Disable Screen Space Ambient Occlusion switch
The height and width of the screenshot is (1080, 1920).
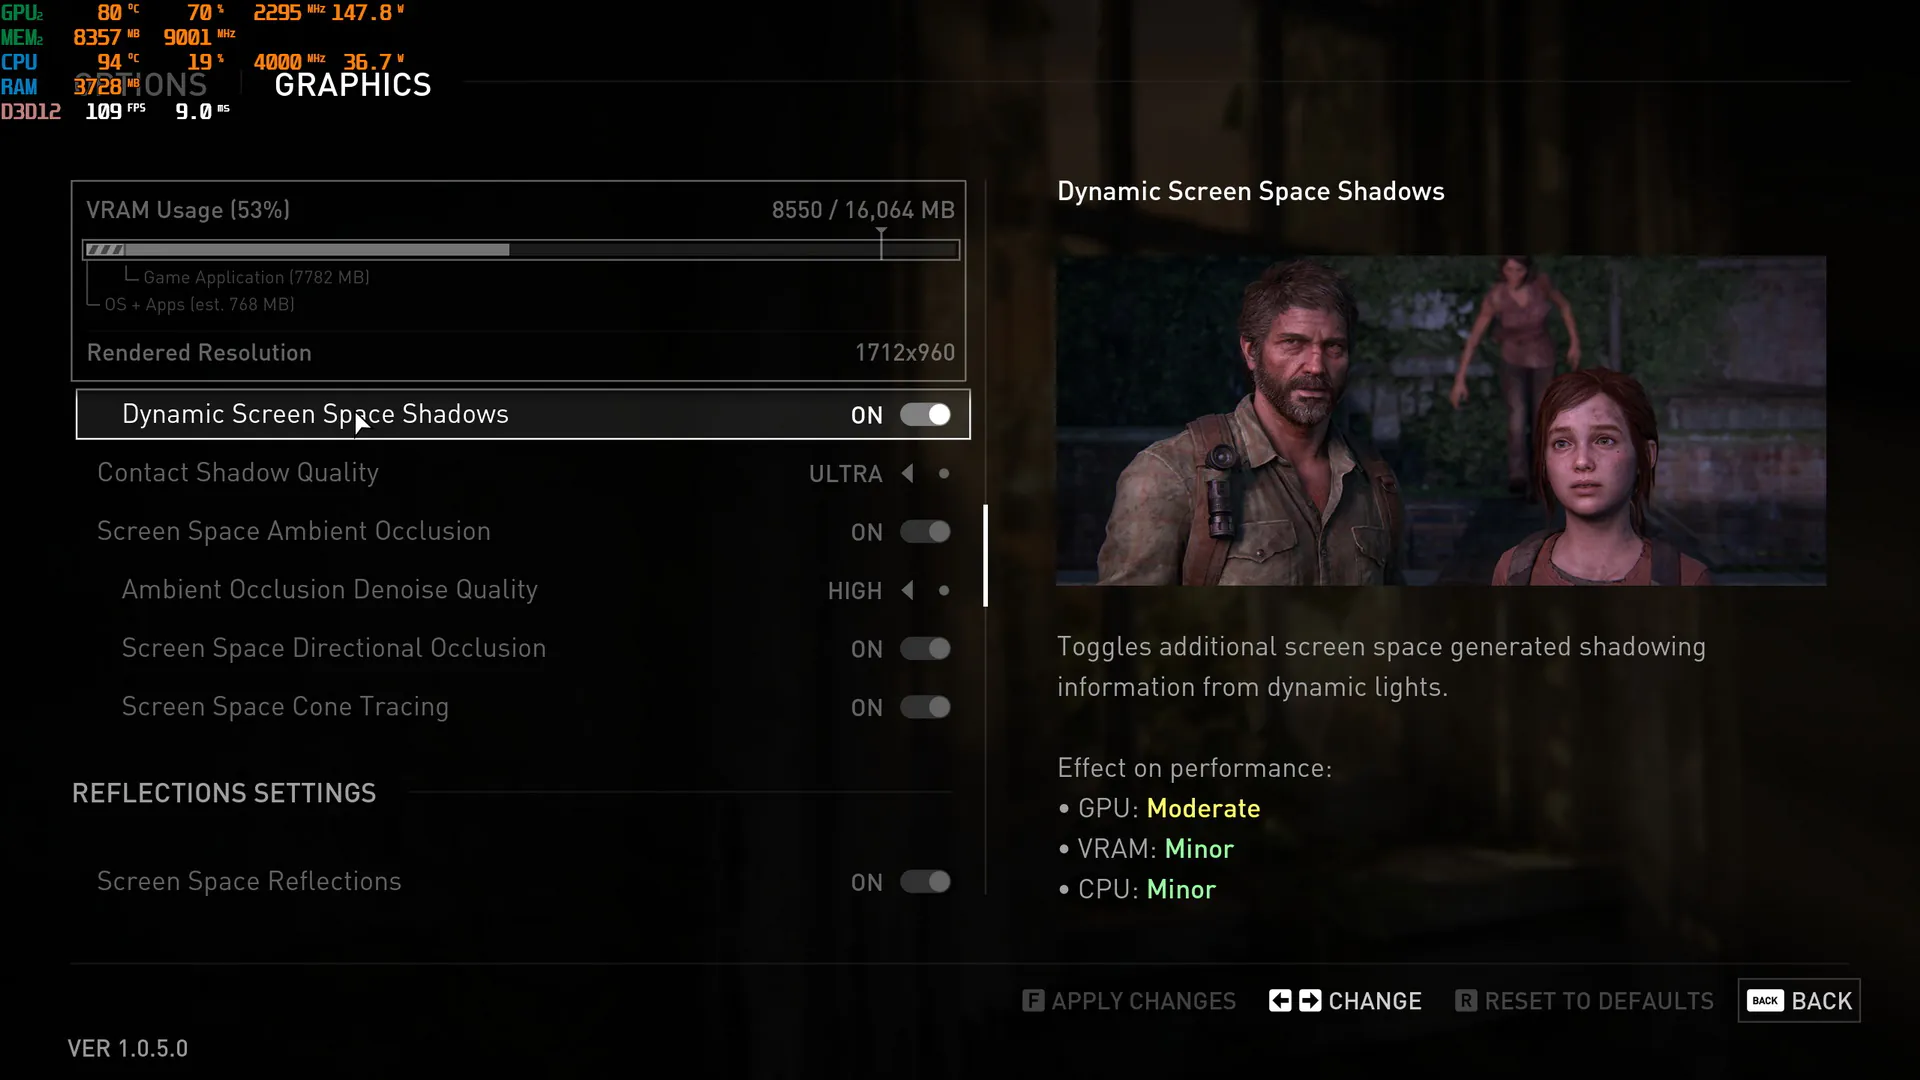[x=925, y=532]
